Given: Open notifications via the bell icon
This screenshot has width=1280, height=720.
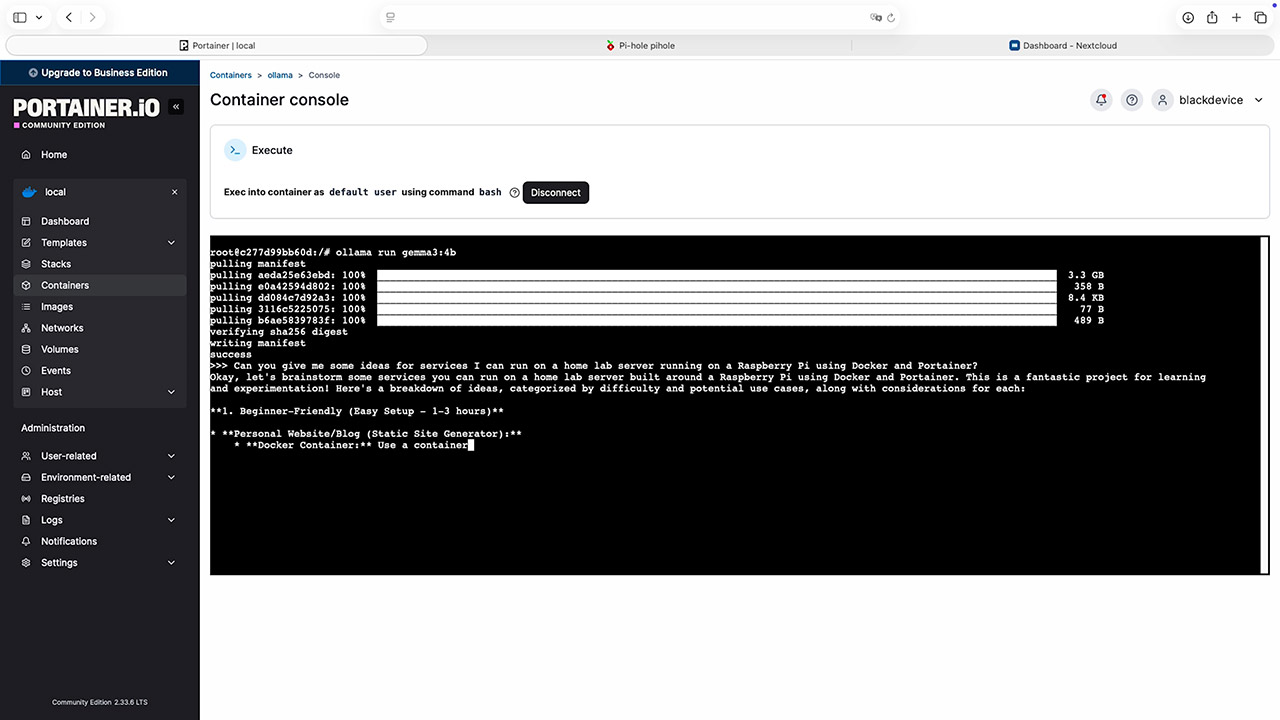Looking at the screenshot, I should [x=1101, y=100].
